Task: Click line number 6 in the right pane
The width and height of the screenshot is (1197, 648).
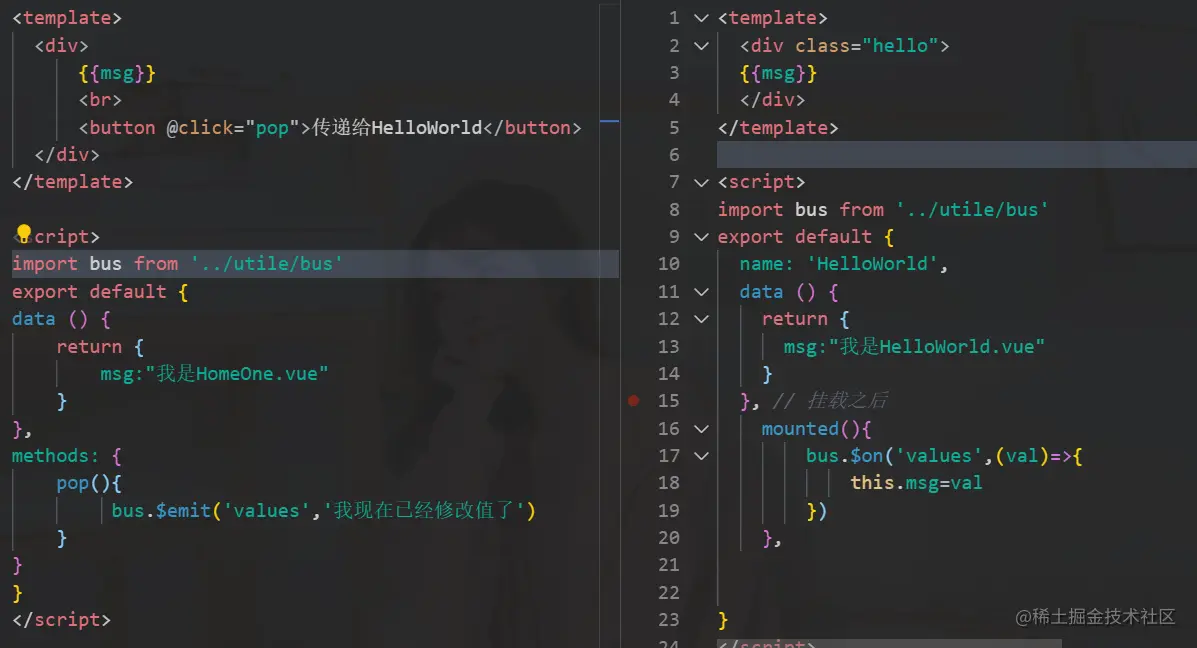Action: 673,154
